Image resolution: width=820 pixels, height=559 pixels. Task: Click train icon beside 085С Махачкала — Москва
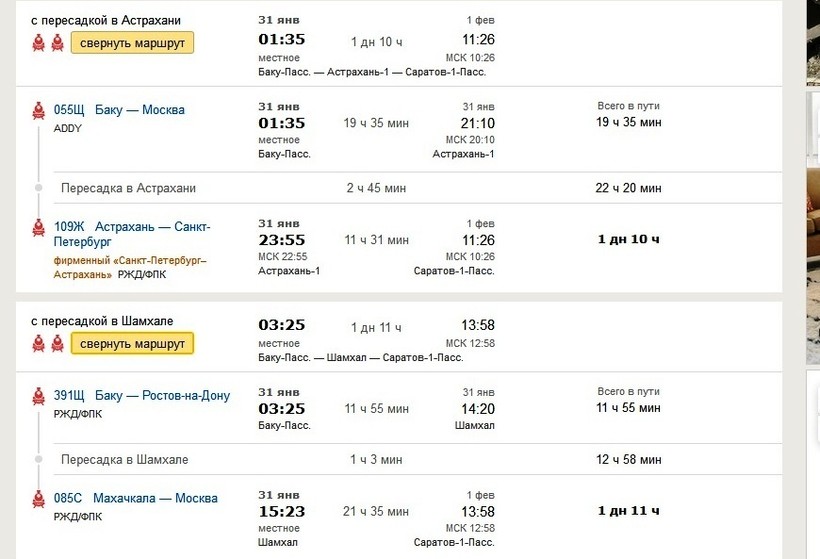(38, 499)
